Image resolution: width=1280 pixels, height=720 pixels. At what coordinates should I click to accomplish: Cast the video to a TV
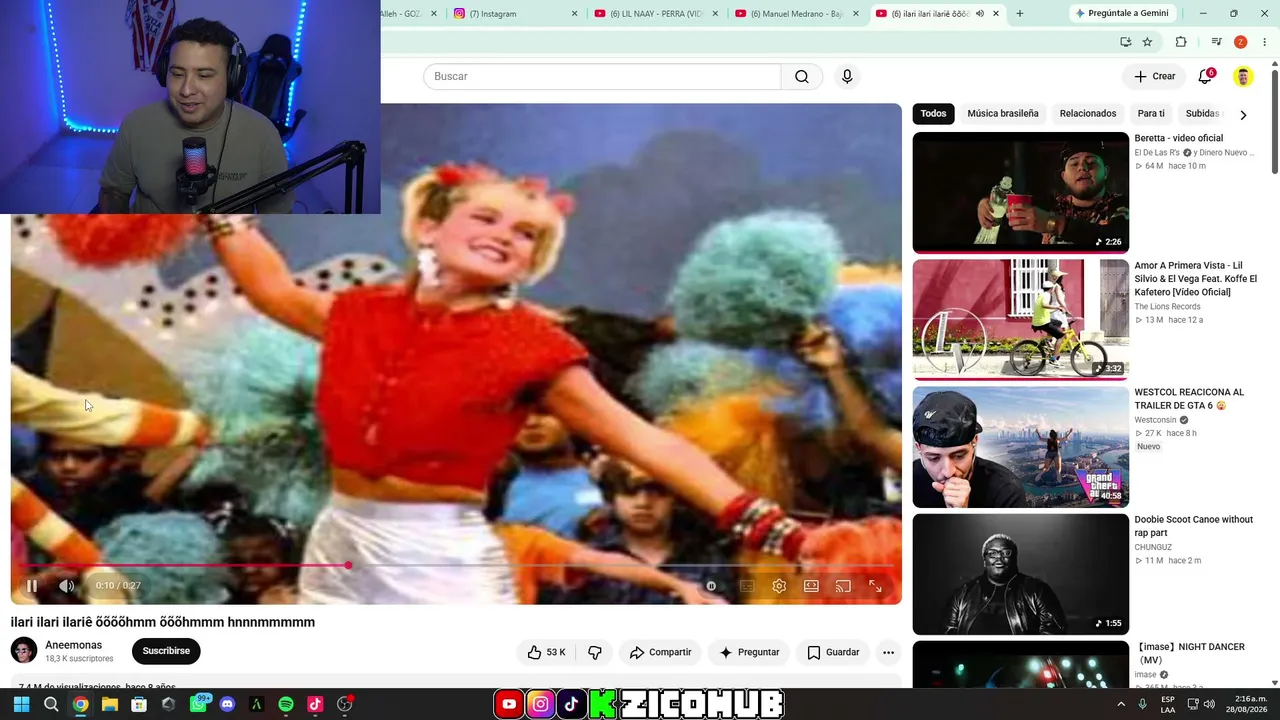coord(843,586)
